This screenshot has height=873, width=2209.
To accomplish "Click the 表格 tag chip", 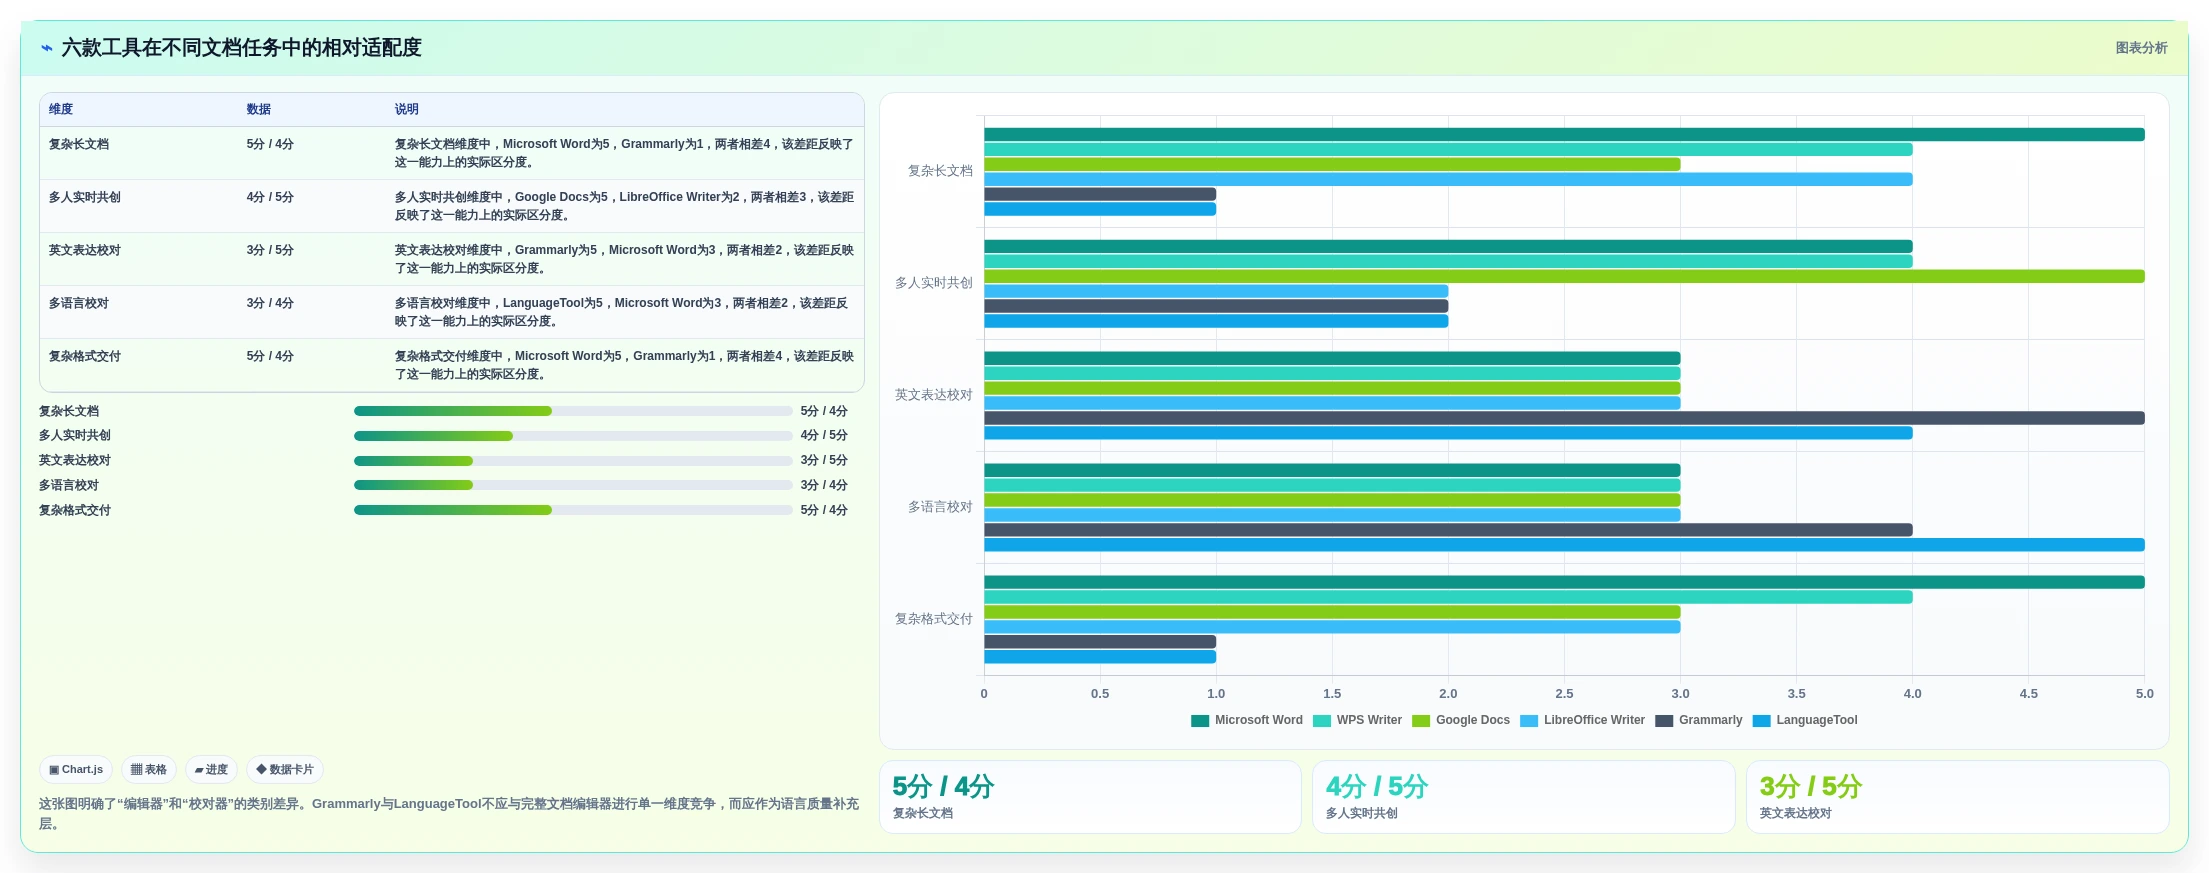I will (x=149, y=770).
